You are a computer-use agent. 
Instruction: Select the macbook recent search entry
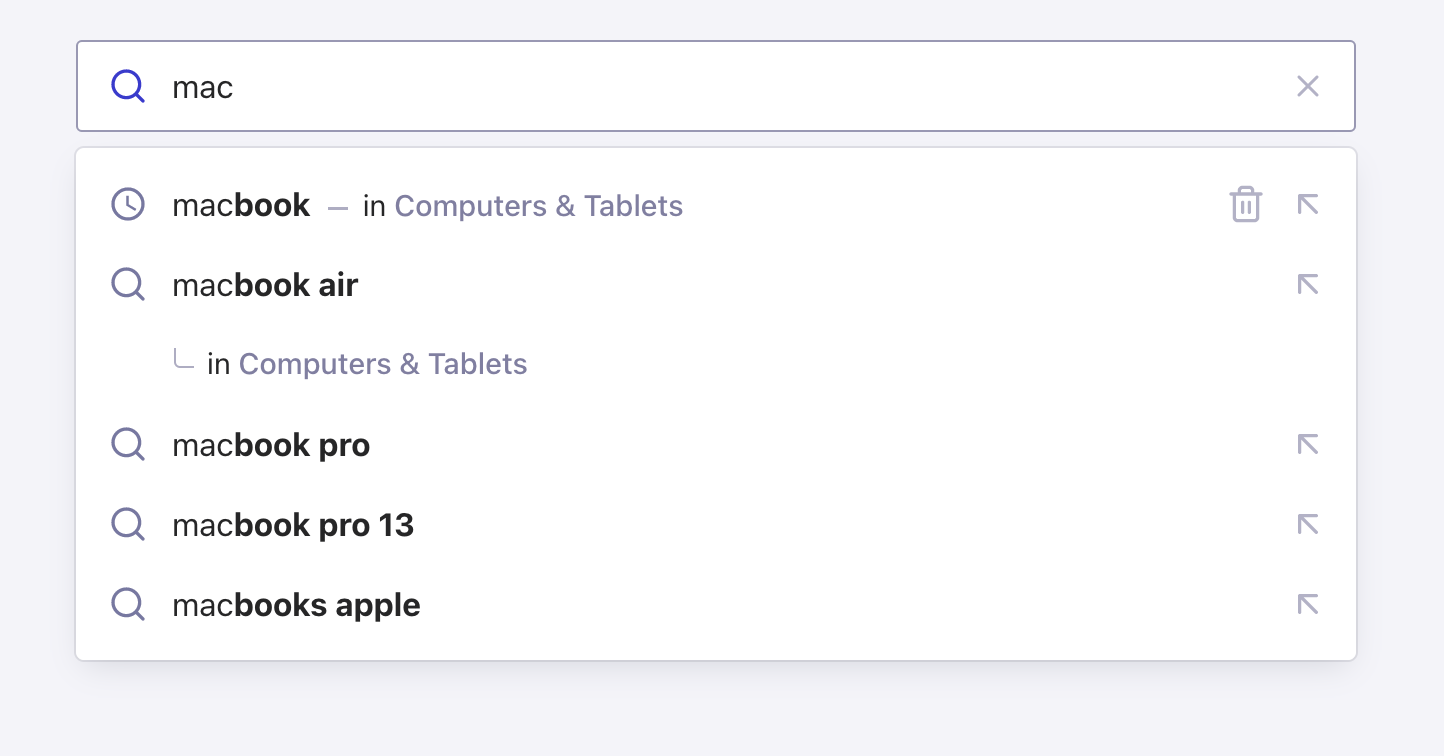[x=241, y=204]
